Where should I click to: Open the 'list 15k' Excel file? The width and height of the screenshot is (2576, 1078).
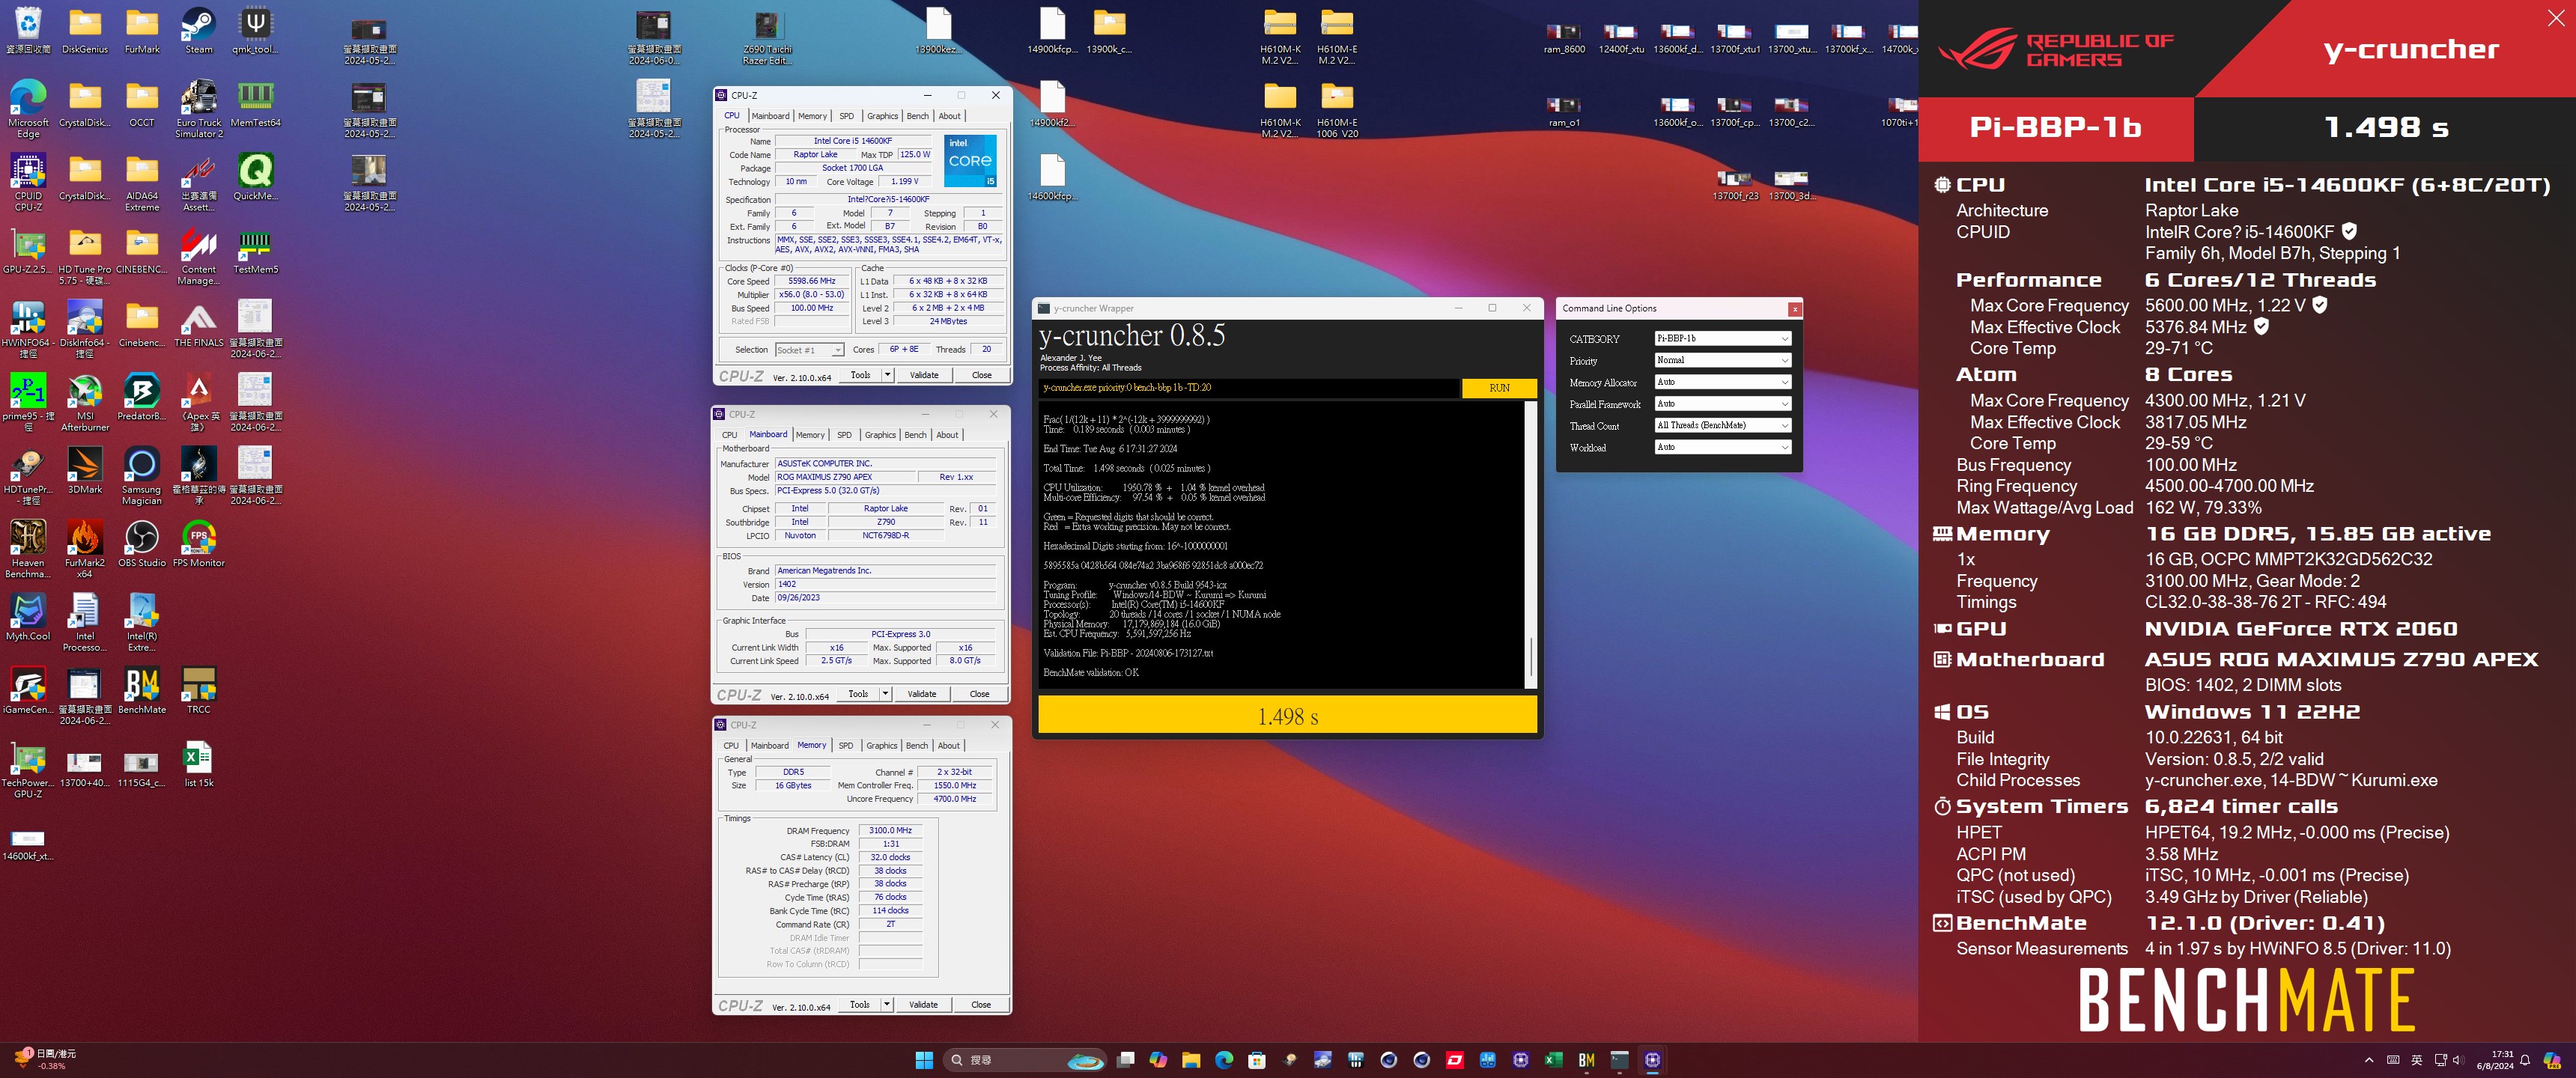[x=198, y=764]
